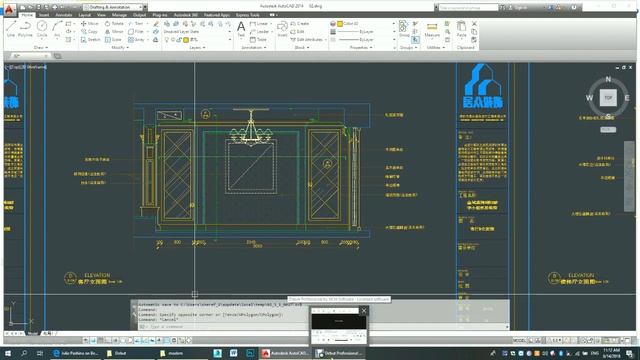The image size is (640, 360).
Task: Switch to the Manage ribbon tab
Action: 119,15
